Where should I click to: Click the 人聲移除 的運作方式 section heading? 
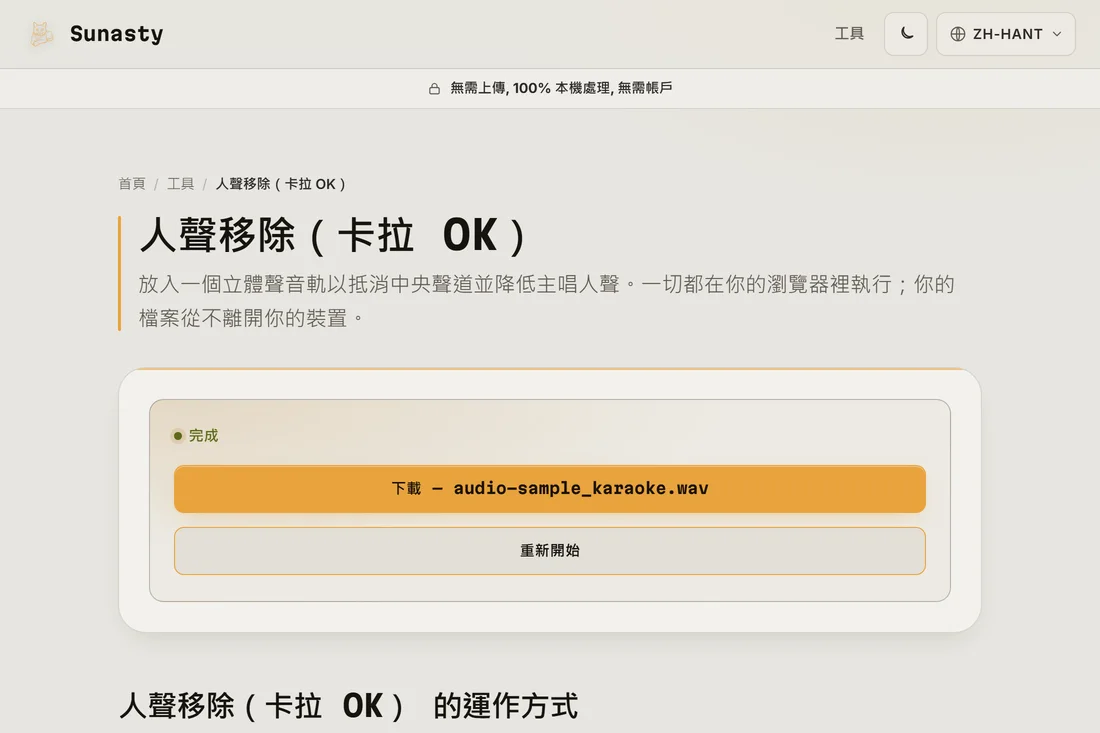click(x=349, y=706)
